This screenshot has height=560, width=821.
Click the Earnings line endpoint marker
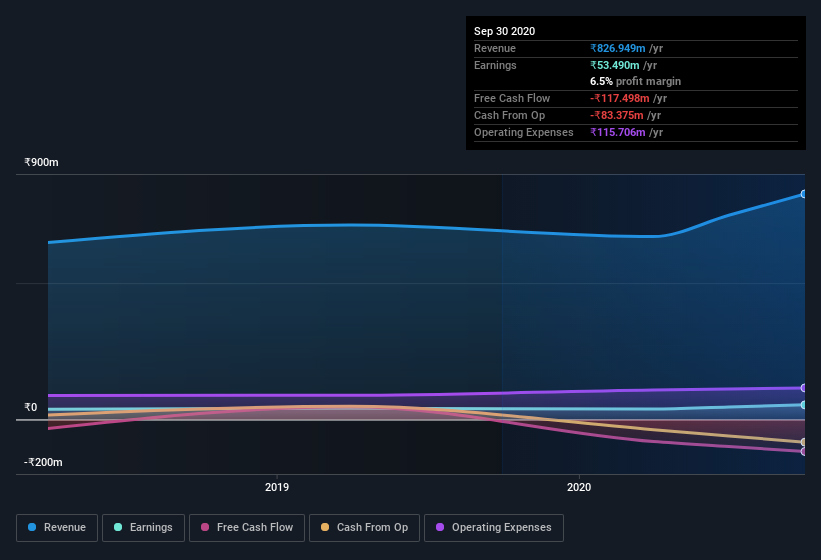803,405
